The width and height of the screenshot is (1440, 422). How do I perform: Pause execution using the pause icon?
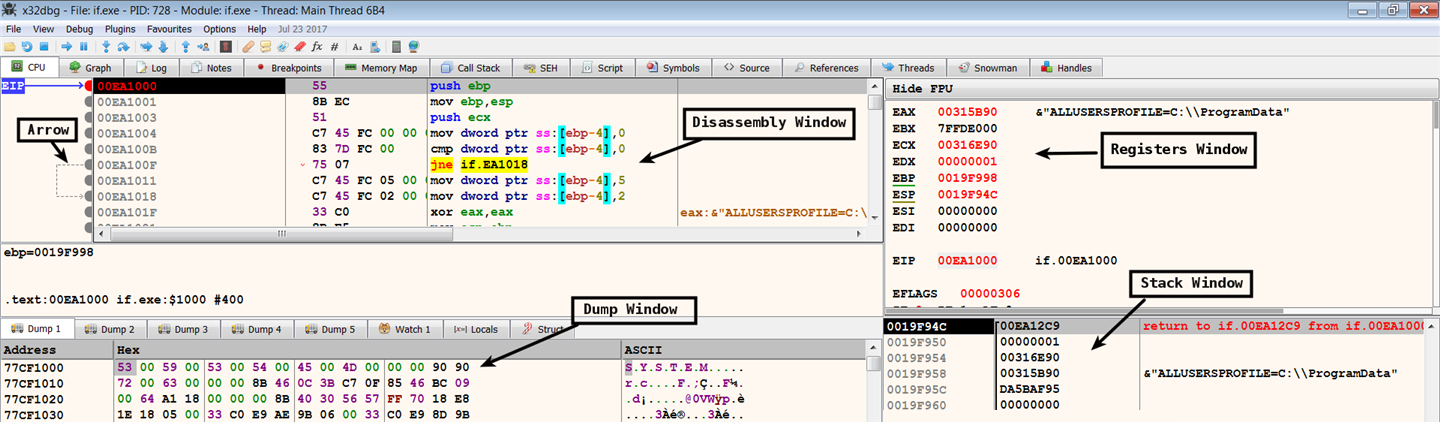(83, 47)
